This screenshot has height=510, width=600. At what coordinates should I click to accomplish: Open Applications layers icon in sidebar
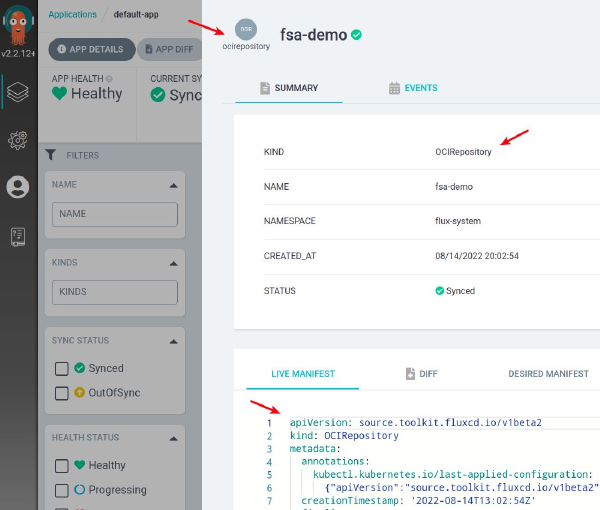(x=18, y=92)
